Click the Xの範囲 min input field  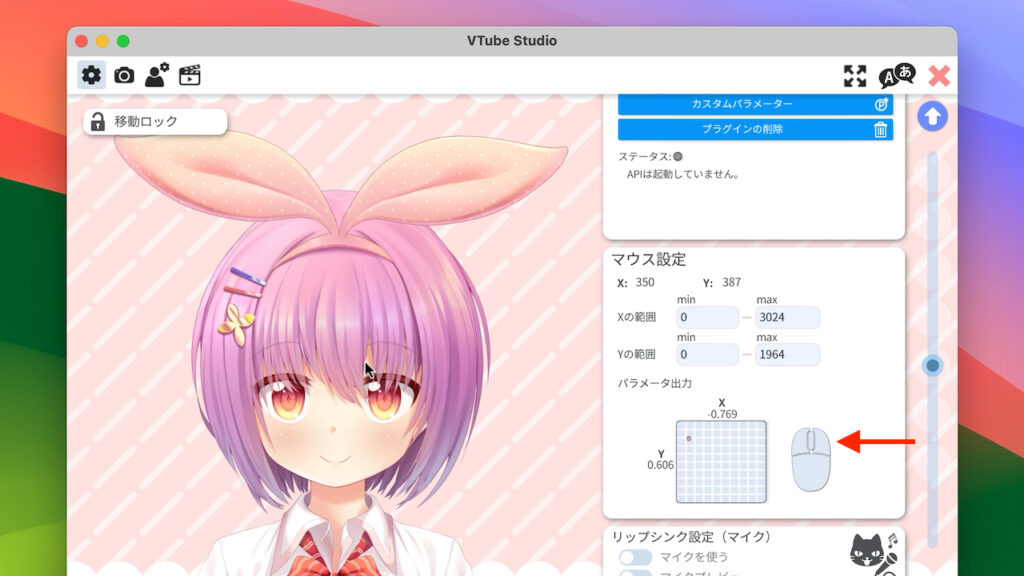point(707,317)
